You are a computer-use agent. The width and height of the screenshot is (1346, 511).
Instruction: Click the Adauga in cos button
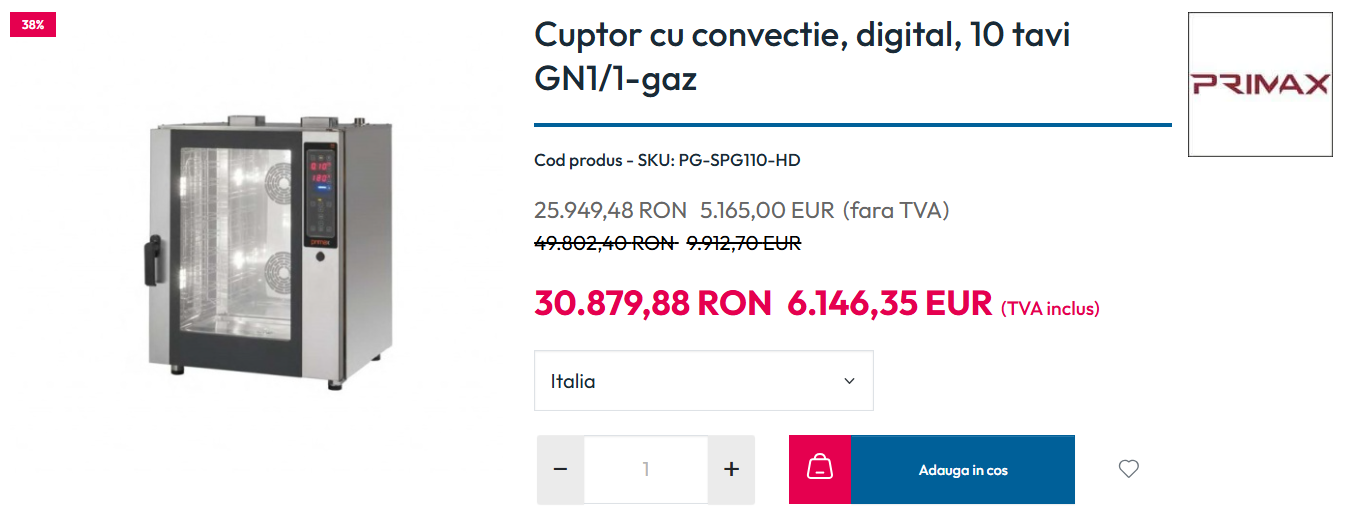click(x=963, y=469)
